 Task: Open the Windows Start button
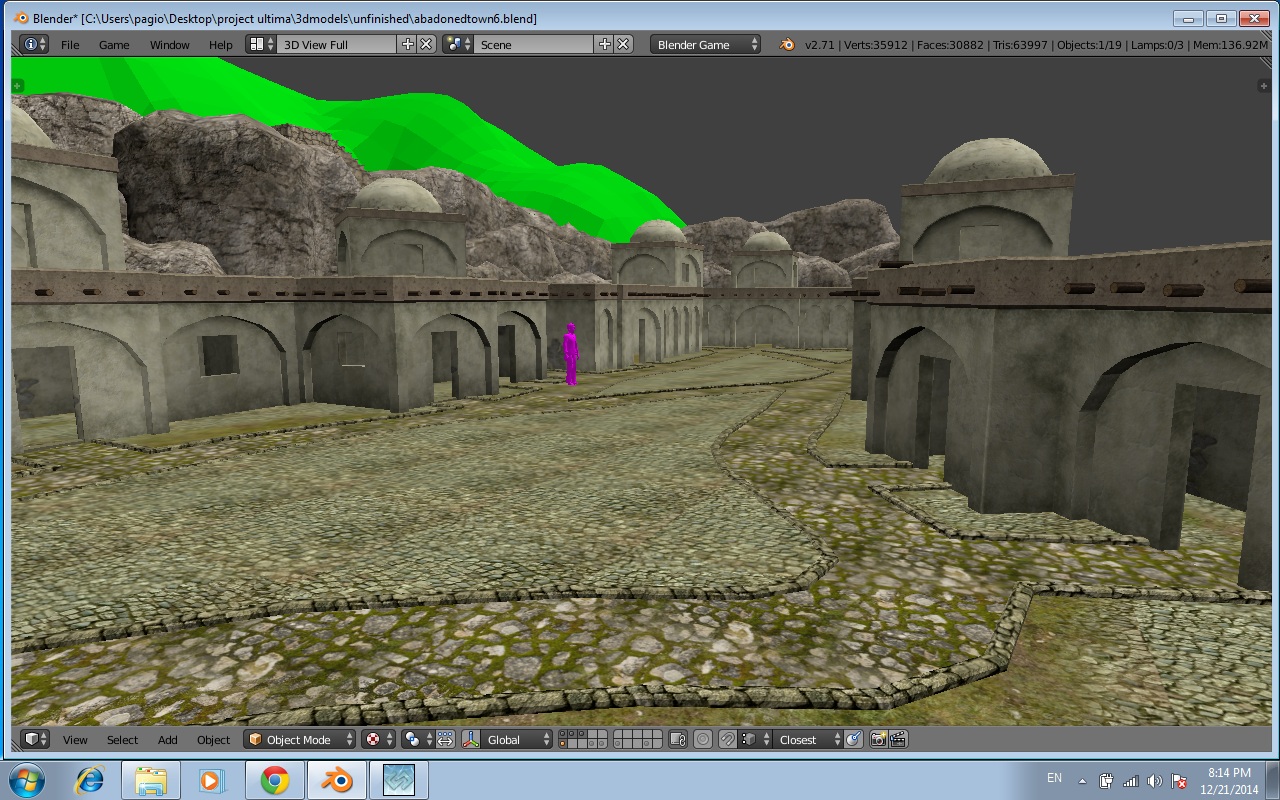coord(26,780)
